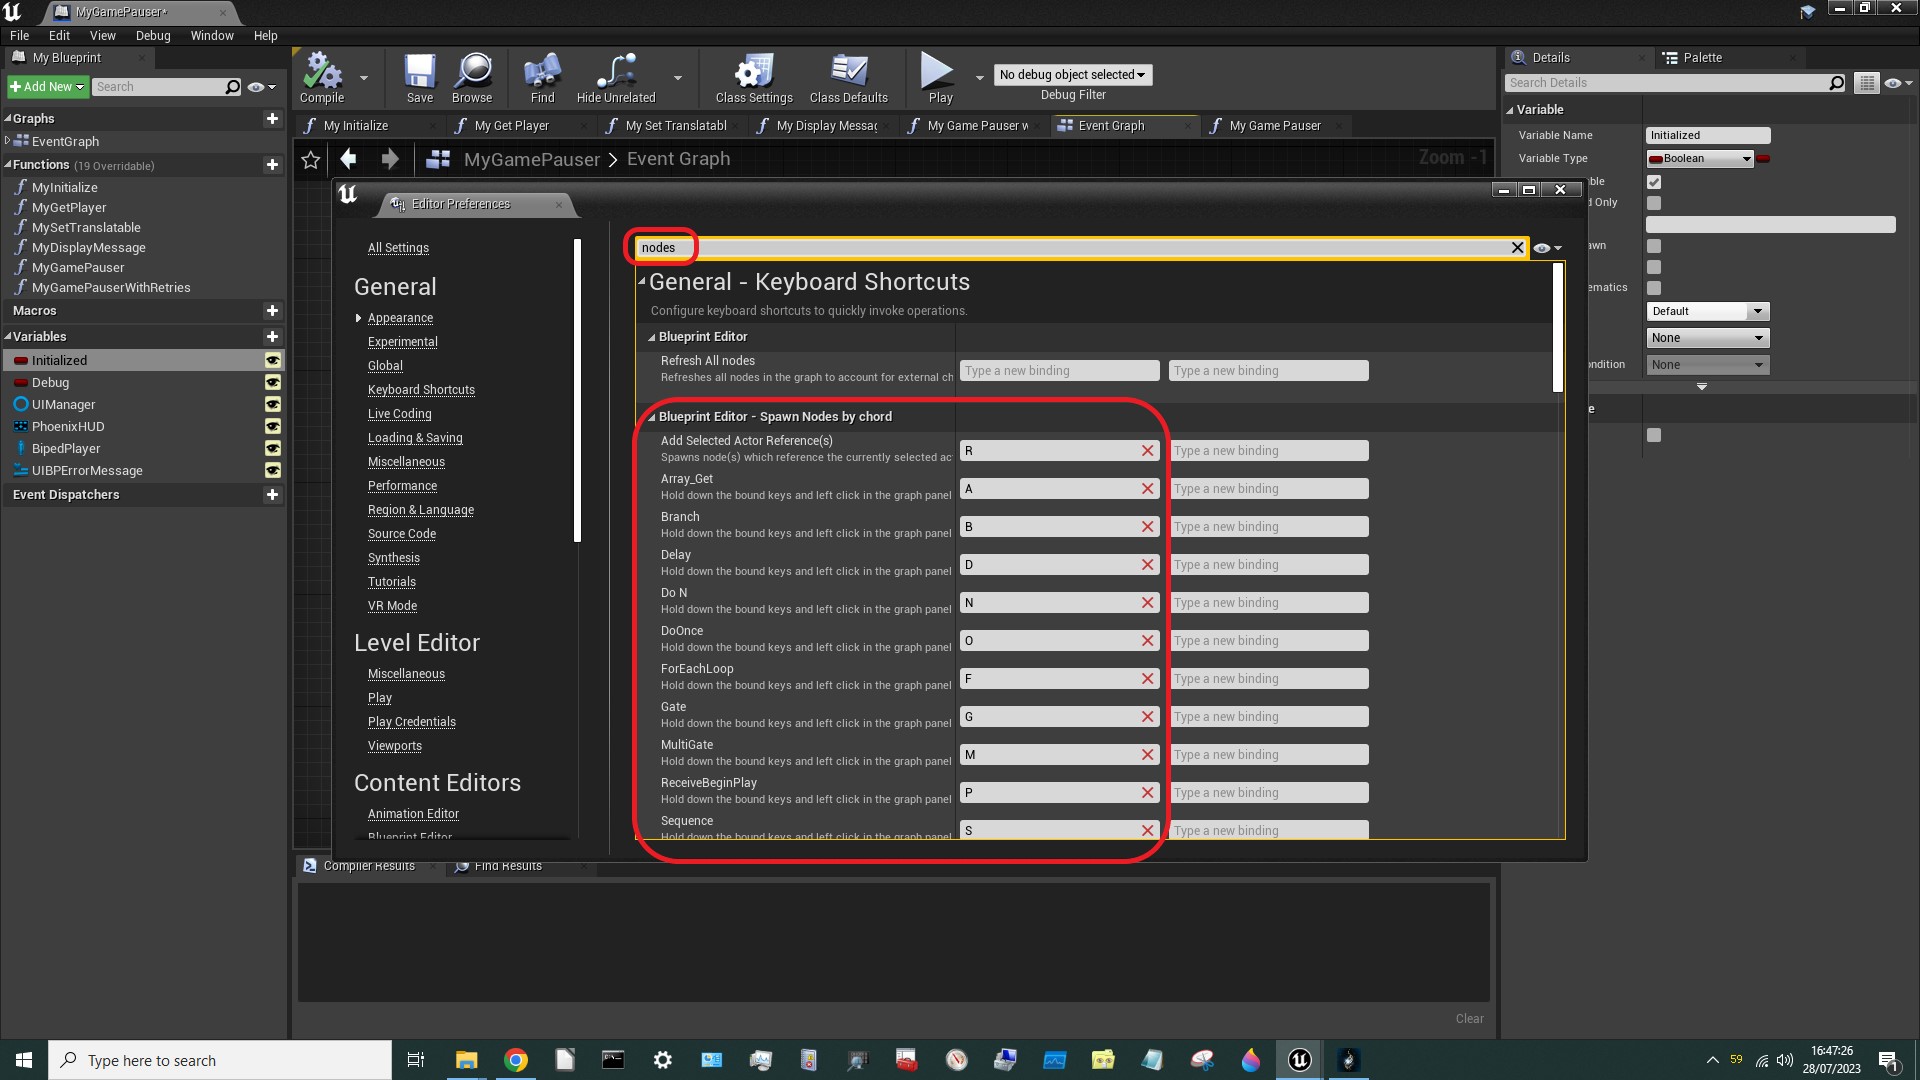Switch to the Palette tab
Image resolution: width=1920 pixels, height=1080 pixels.
1702,57
